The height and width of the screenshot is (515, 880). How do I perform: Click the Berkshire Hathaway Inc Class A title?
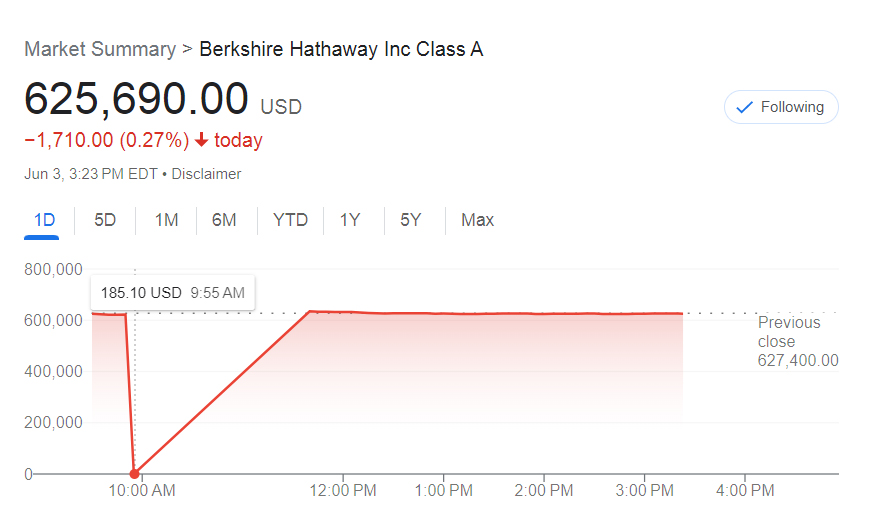point(341,49)
